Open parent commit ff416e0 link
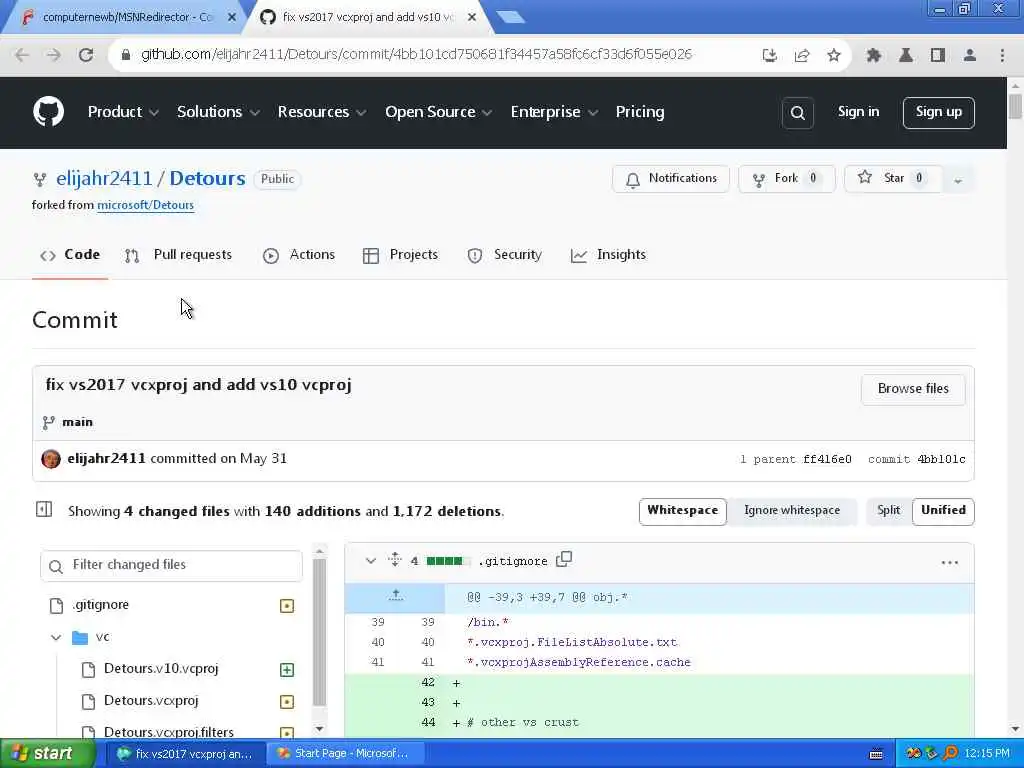Viewport: 1024px width, 768px height. click(x=827, y=459)
